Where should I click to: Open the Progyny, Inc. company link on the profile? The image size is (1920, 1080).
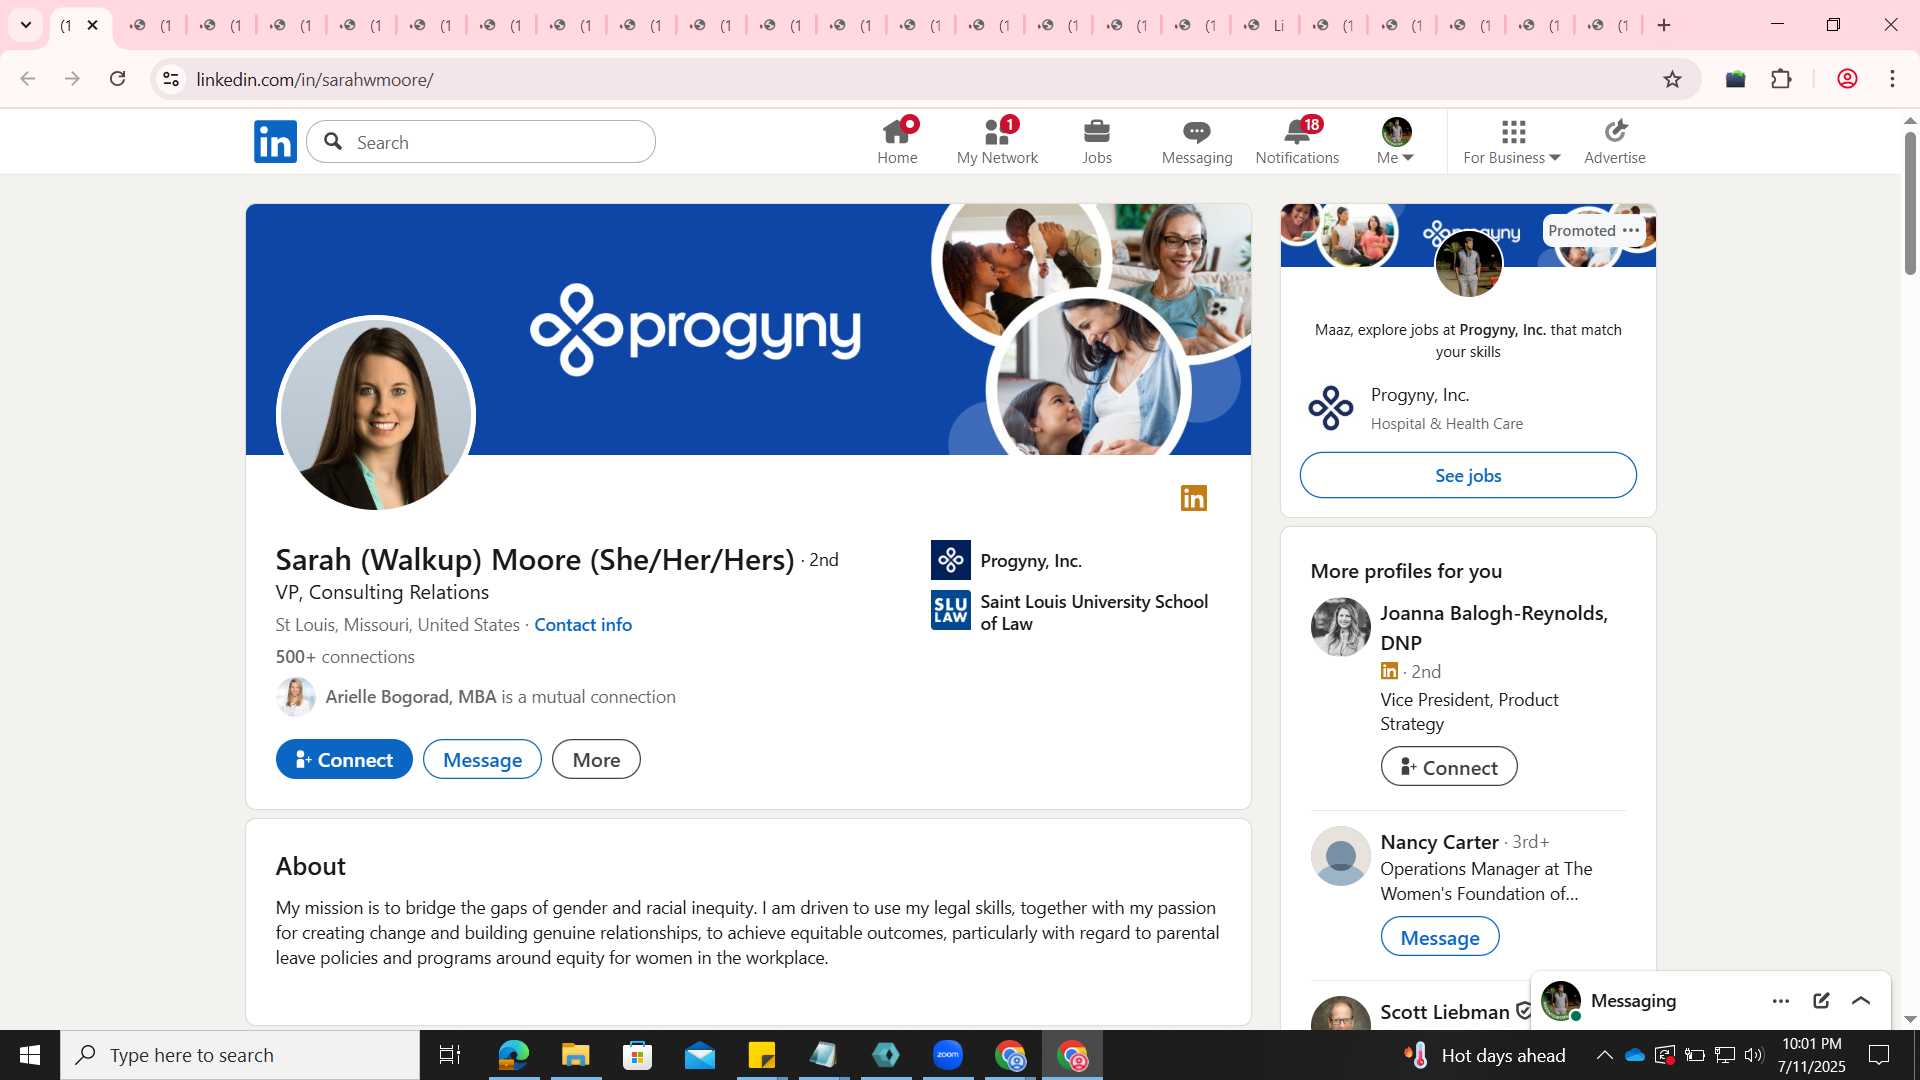[x=1006, y=560]
